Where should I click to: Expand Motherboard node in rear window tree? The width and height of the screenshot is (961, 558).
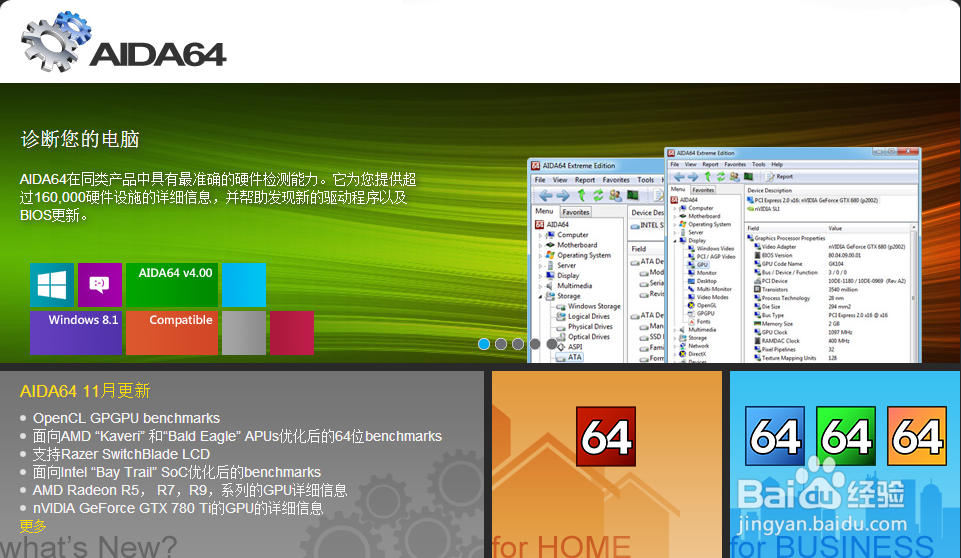[x=540, y=245]
